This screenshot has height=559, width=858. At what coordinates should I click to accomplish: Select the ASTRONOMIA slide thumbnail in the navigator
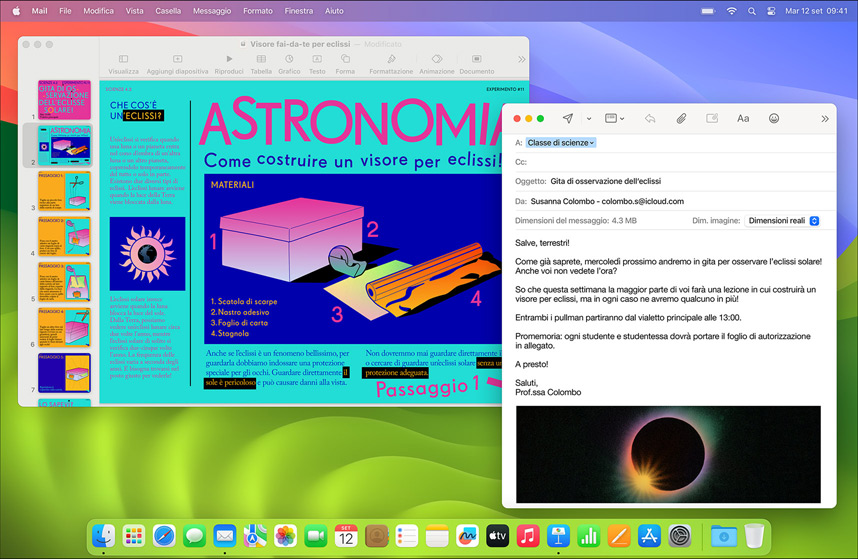(x=64, y=145)
